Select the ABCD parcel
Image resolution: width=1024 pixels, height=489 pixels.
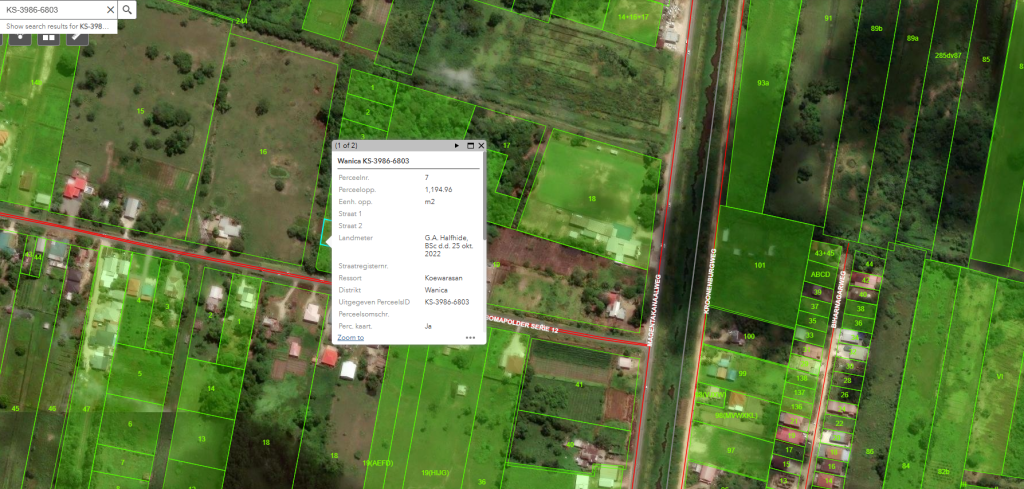click(x=820, y=274)
